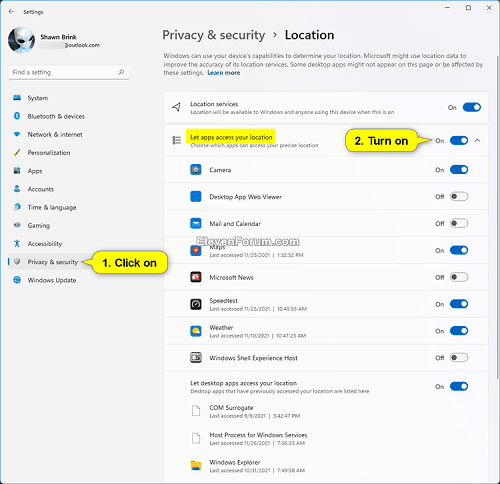
Task: Select Privacy & security in sidebar
Action: (x=52, y=262)
